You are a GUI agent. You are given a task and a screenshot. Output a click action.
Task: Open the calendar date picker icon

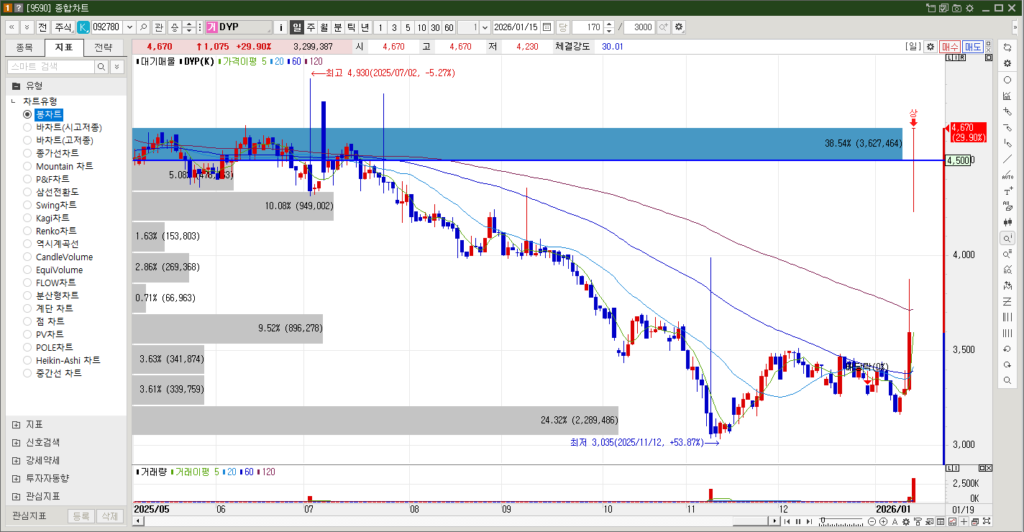tap(547, 27)
